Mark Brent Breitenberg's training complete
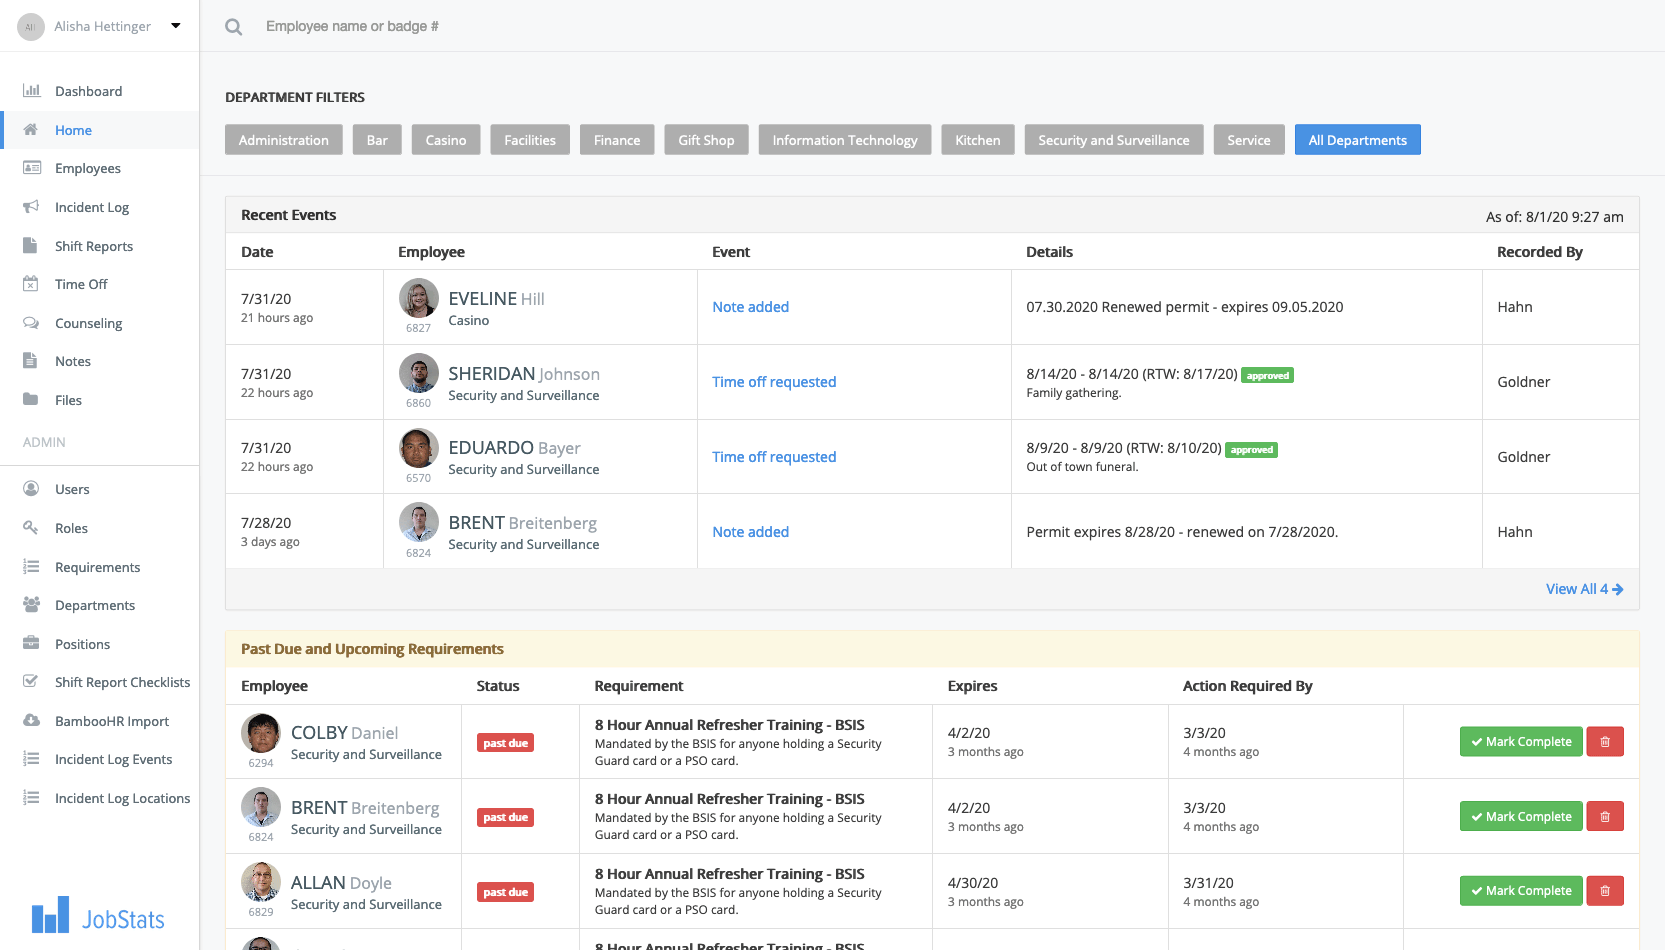The width and height of the screenshot is (1665, 950). coord(1521,817)
